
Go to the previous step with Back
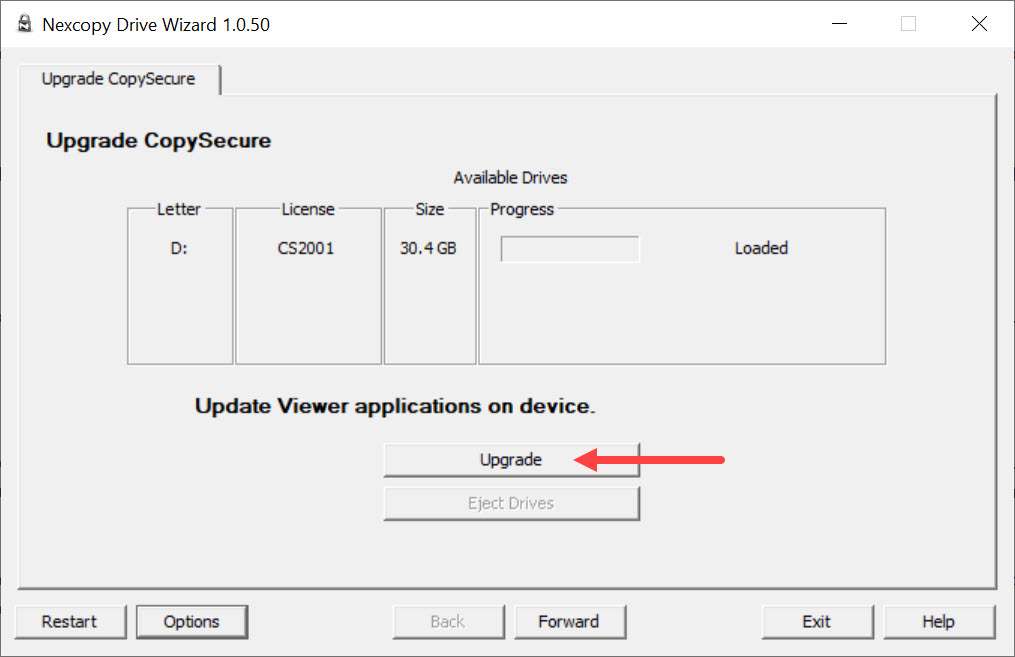point(447,621)
